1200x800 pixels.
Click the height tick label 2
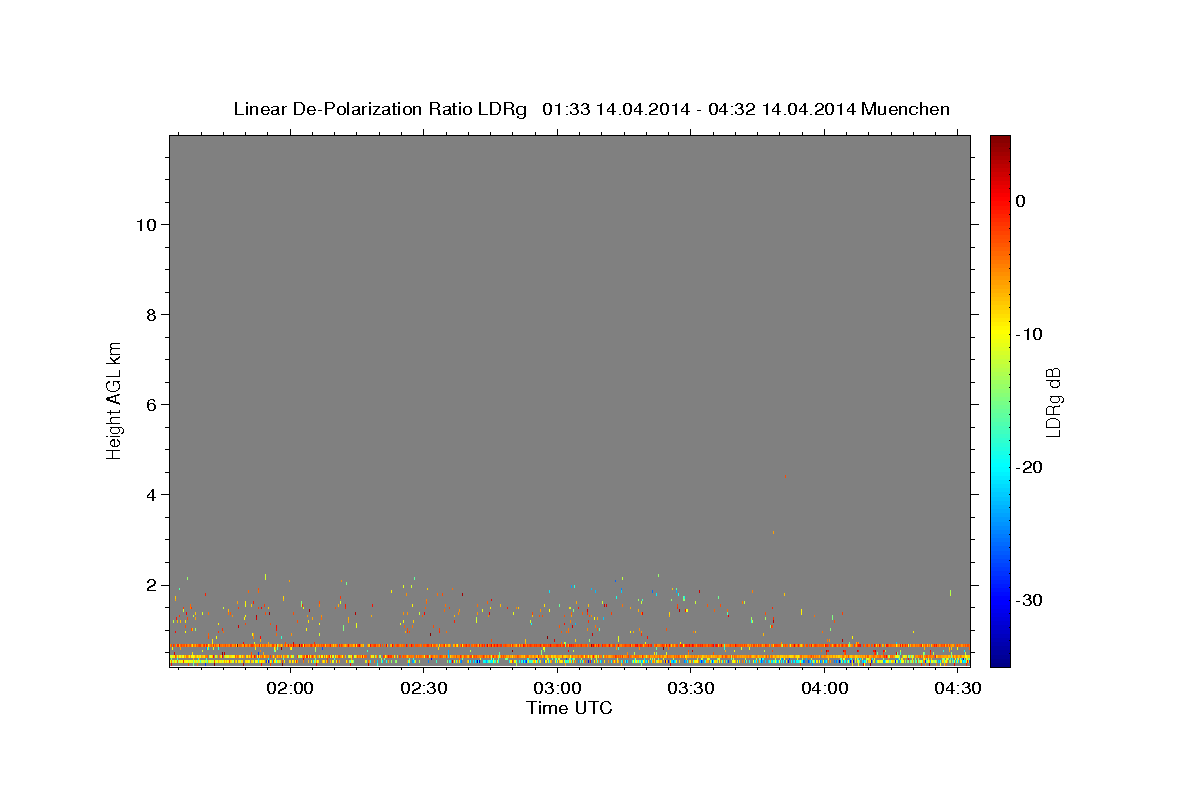pyautogui.click(x=149, y=585)
